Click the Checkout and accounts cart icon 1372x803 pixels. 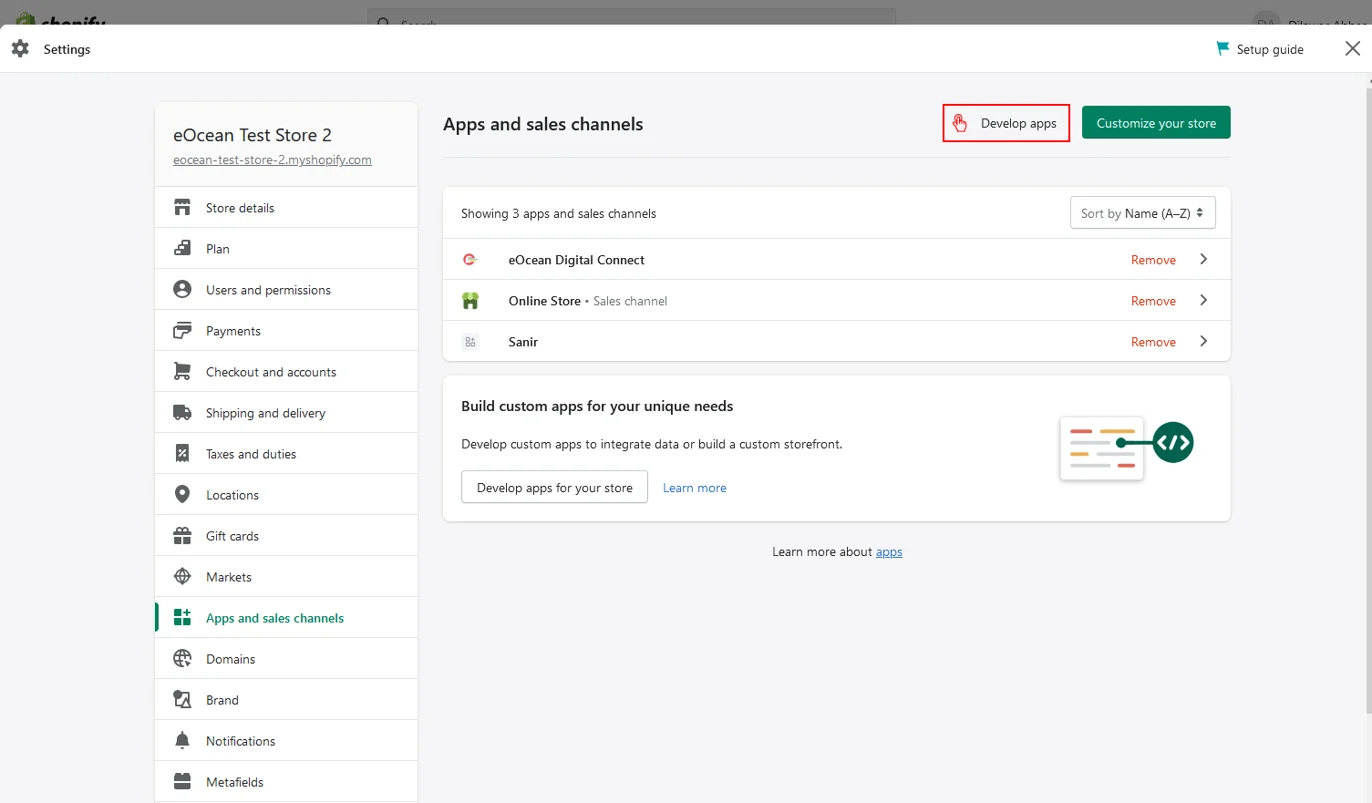[182, 372]
